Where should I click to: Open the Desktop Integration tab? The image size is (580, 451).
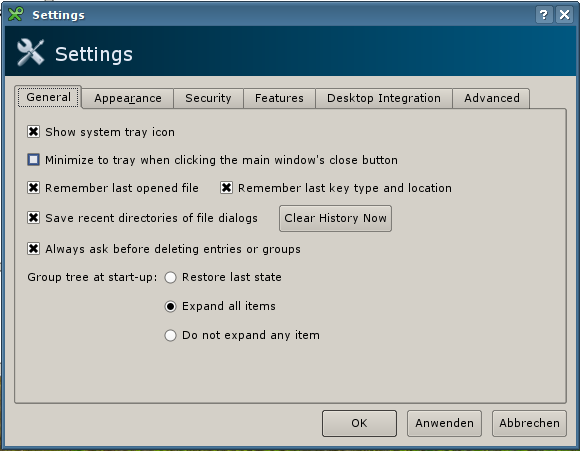point(384,98)
